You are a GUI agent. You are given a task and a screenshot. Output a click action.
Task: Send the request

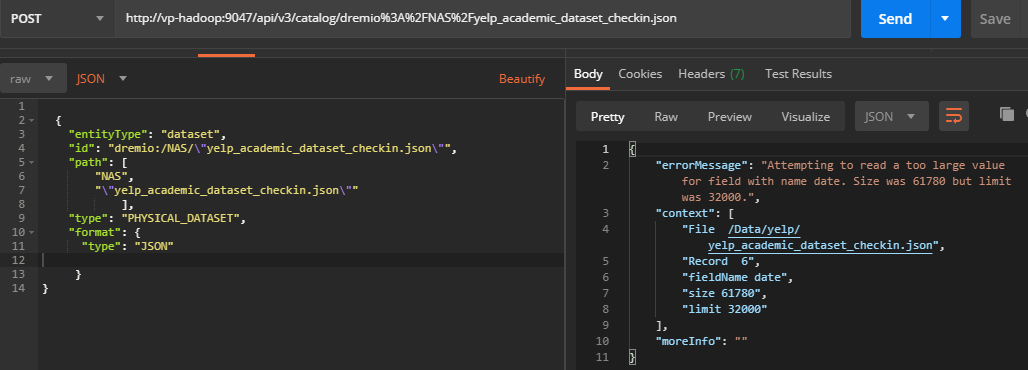(x=895, y=19)
